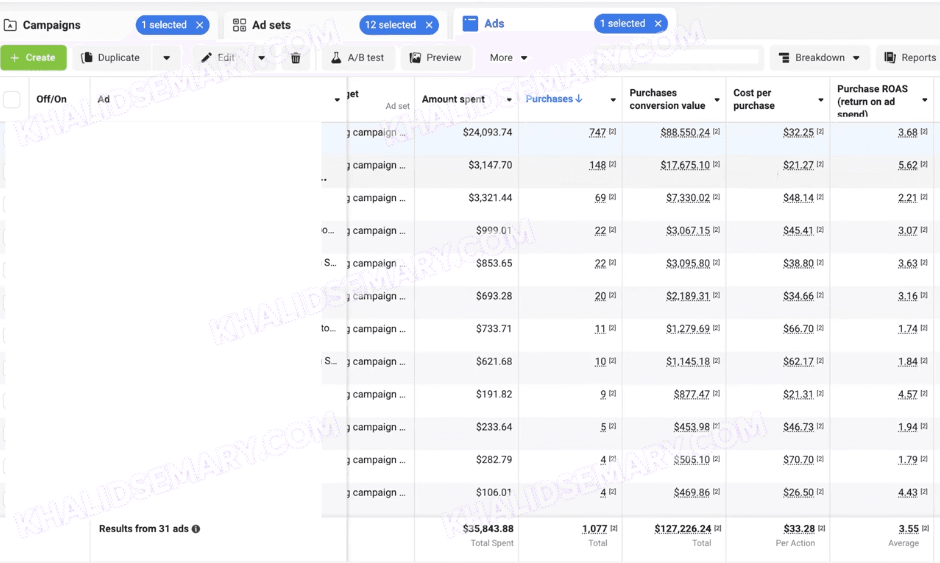Image resolution: width=940 pixels, height=563 pixels.
Task: Click the $70.70 cost per purchase
Action: tap(799, 460)
